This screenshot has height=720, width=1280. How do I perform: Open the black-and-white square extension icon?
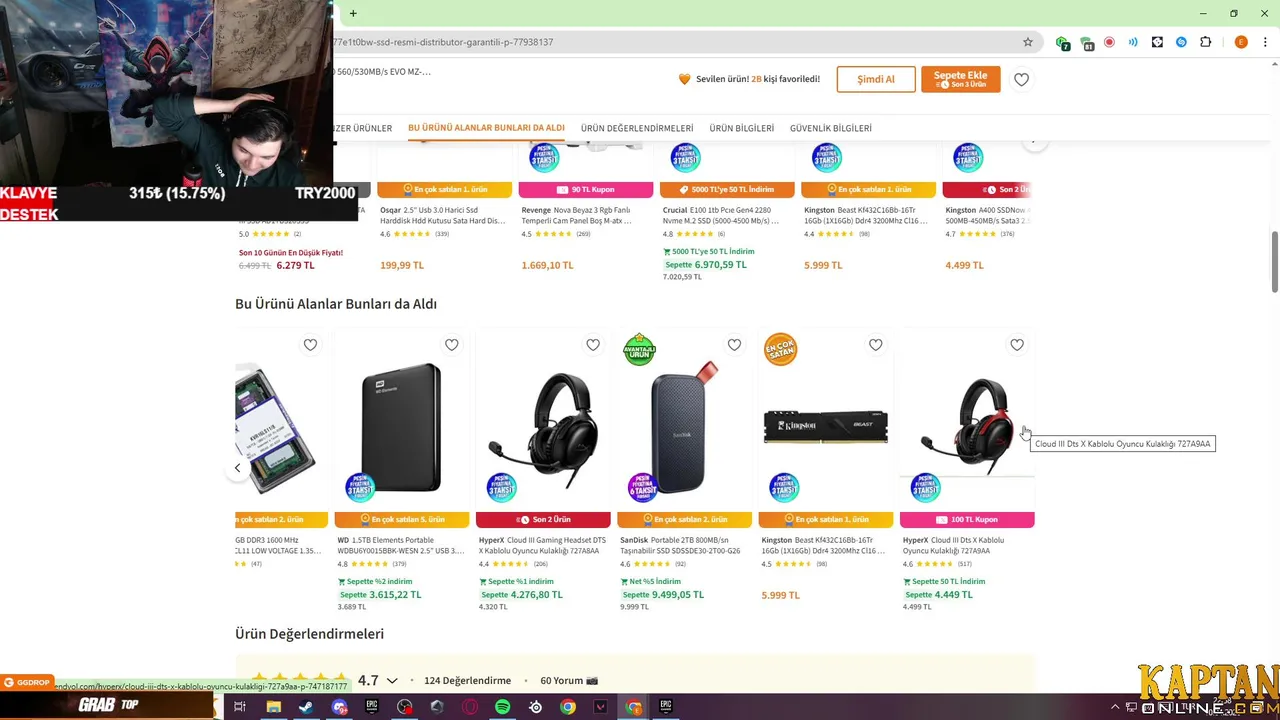click(1157, 42)
